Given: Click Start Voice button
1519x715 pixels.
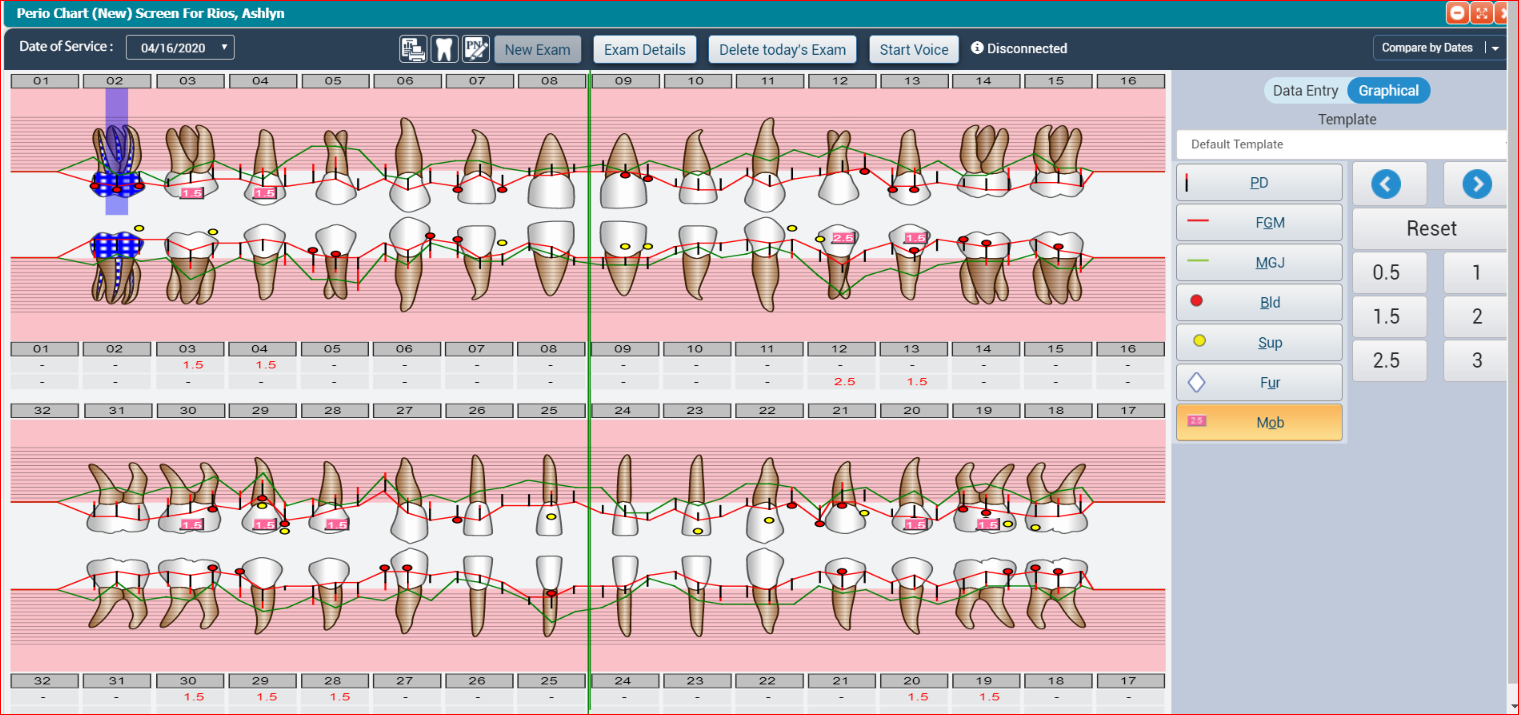Looking at the screenshot, I should point(914,49).
